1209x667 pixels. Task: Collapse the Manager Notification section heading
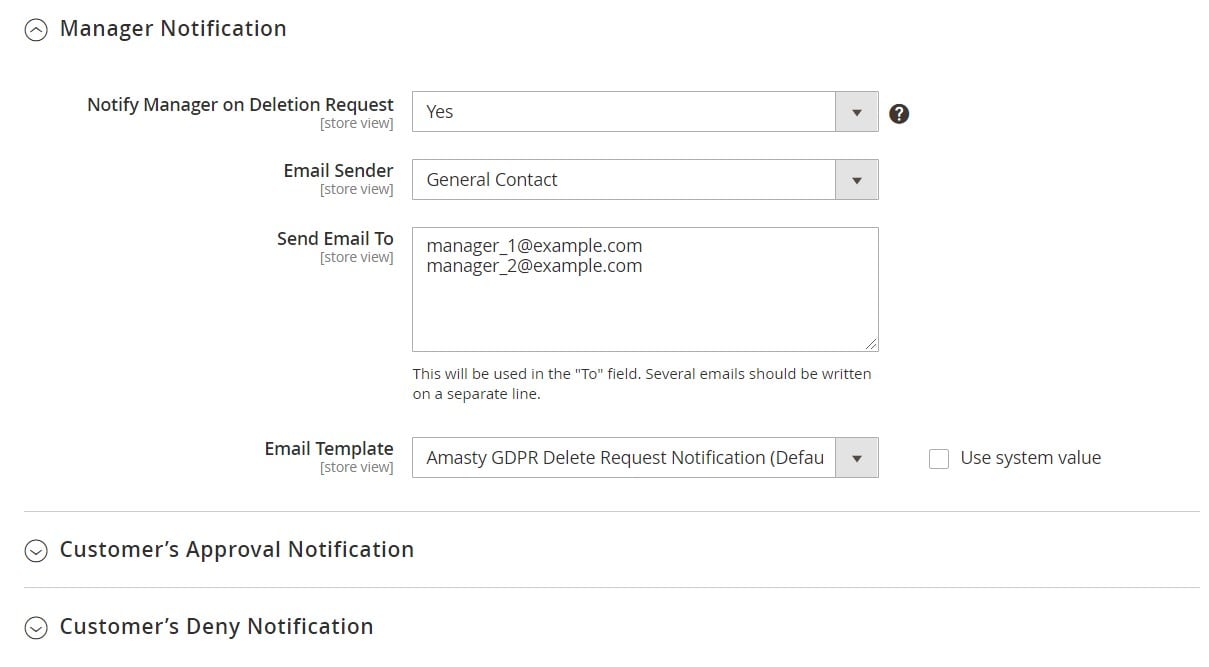173,29
